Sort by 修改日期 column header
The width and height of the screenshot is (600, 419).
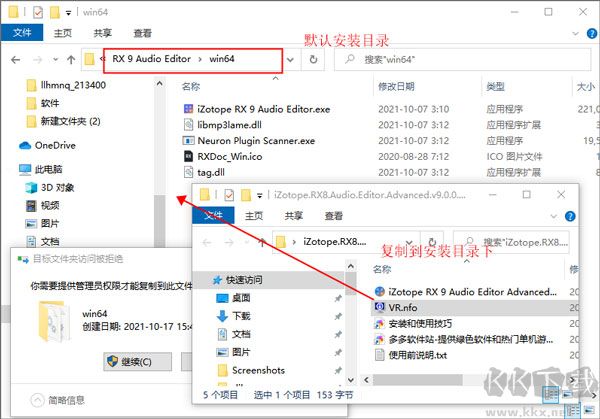coord(396,86)
